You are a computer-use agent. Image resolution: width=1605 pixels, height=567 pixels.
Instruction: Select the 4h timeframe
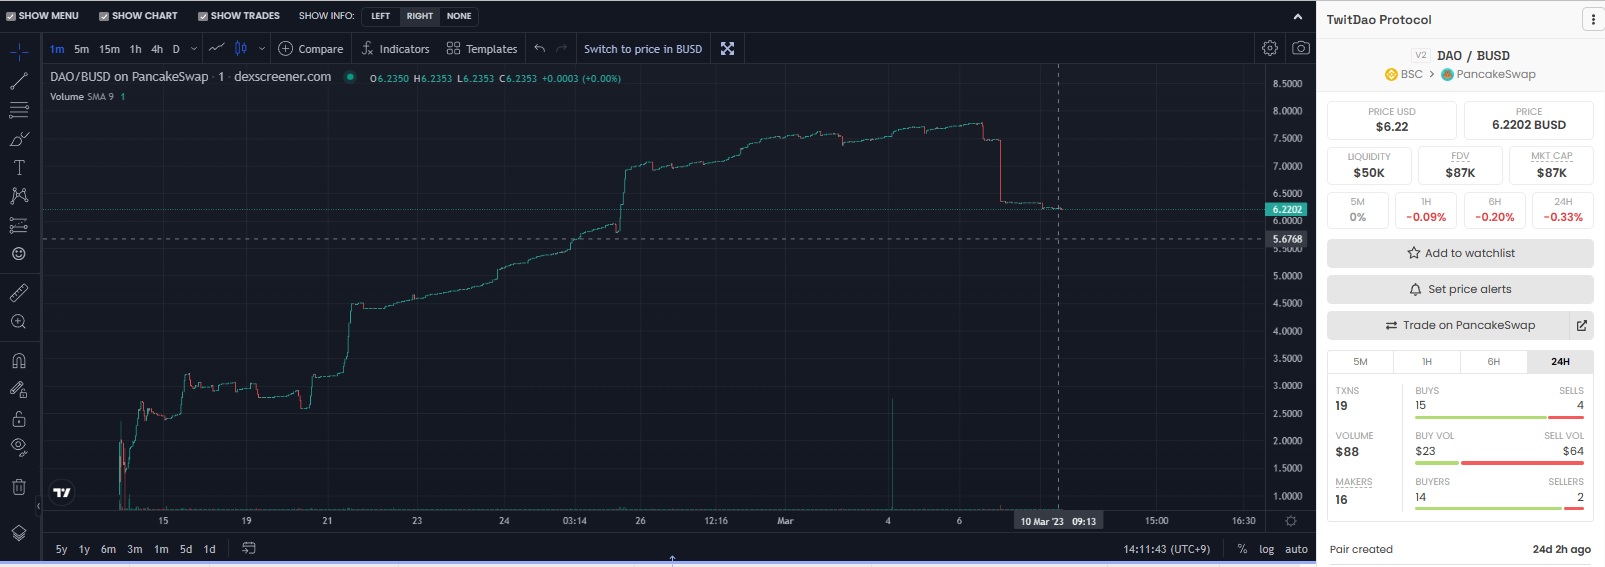point(157,49)
